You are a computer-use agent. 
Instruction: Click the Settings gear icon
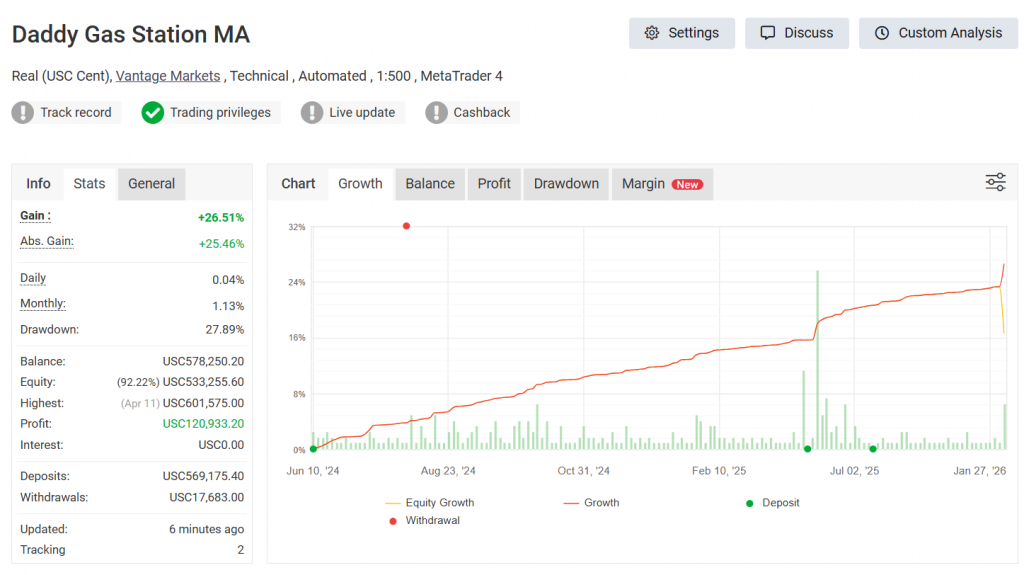[652, 33]
